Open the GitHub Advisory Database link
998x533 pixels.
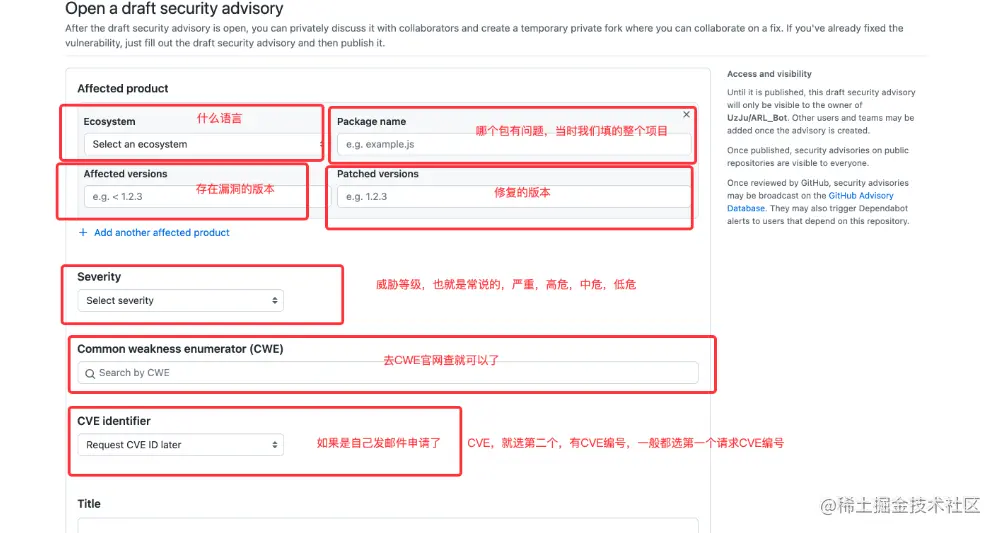(810, 202)
